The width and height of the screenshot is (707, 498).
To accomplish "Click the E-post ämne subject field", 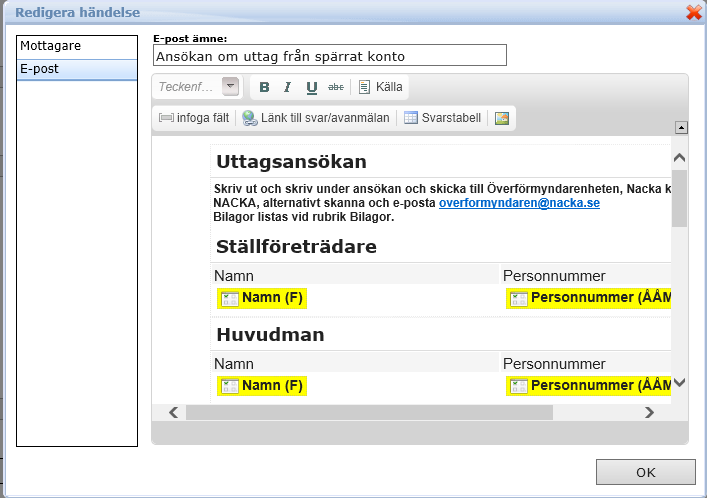I will click(330, 56).
